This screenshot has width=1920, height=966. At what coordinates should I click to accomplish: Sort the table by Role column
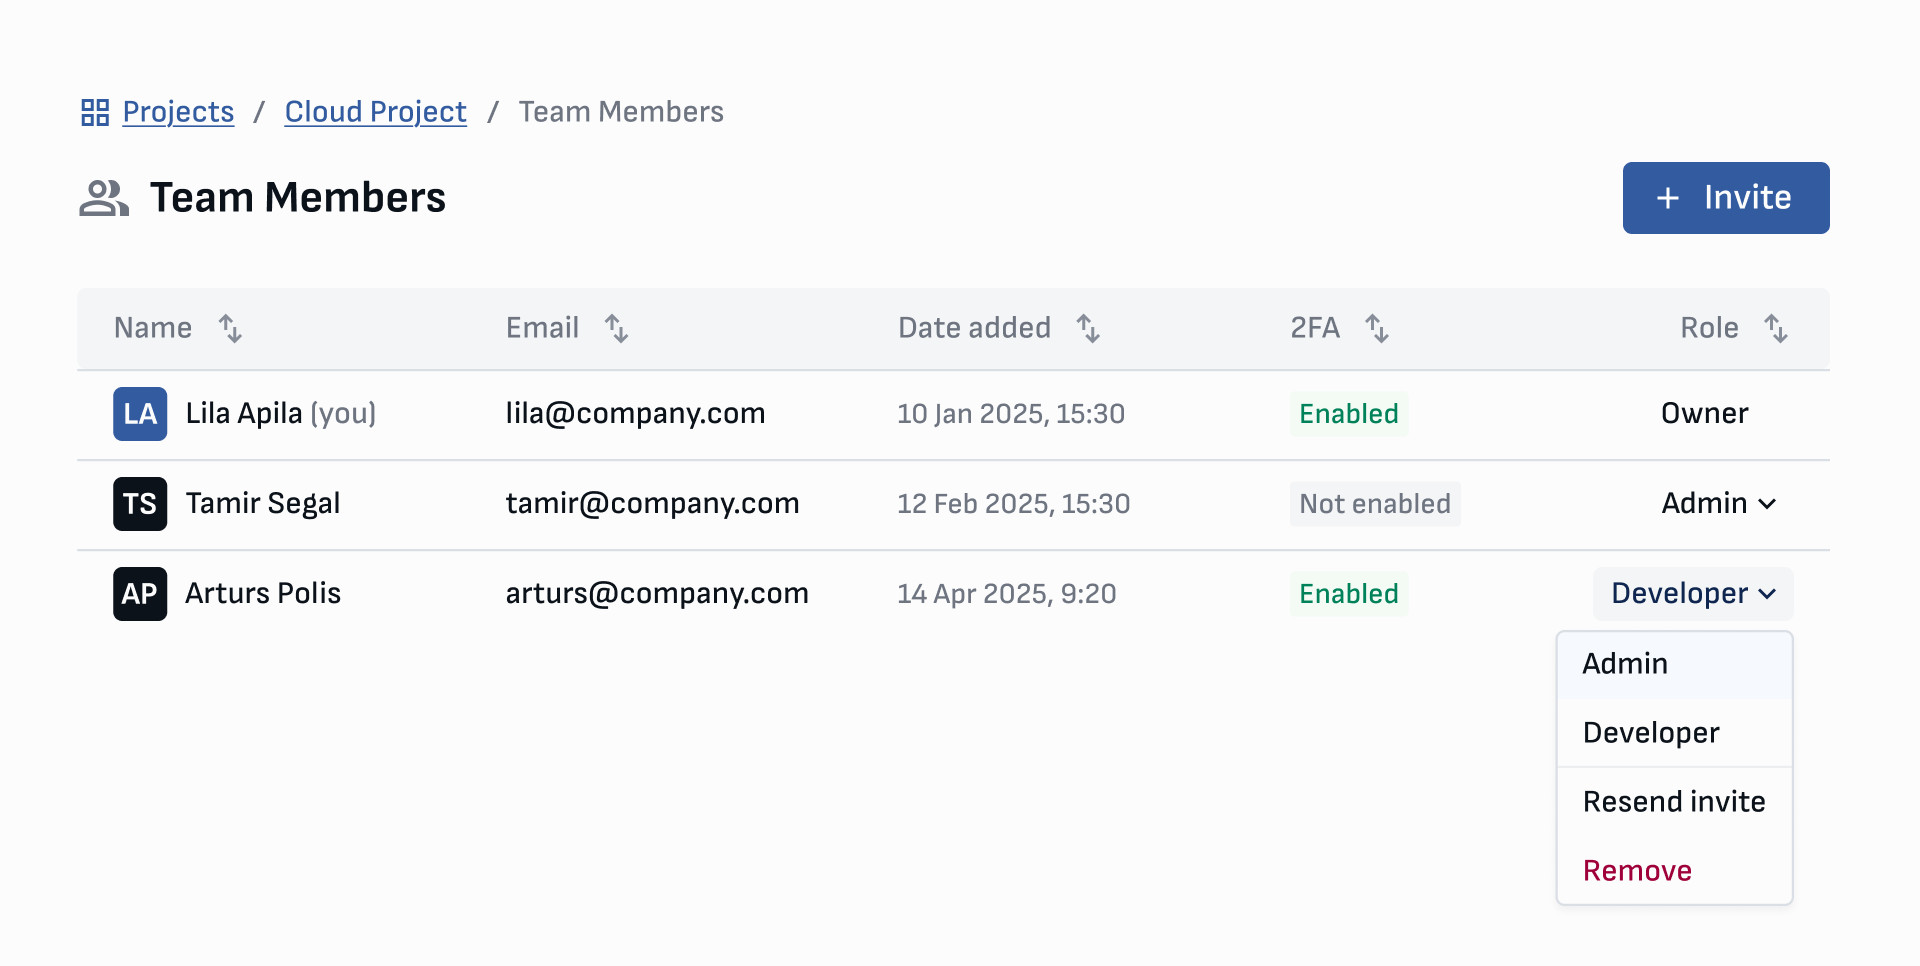[1776, 328]
